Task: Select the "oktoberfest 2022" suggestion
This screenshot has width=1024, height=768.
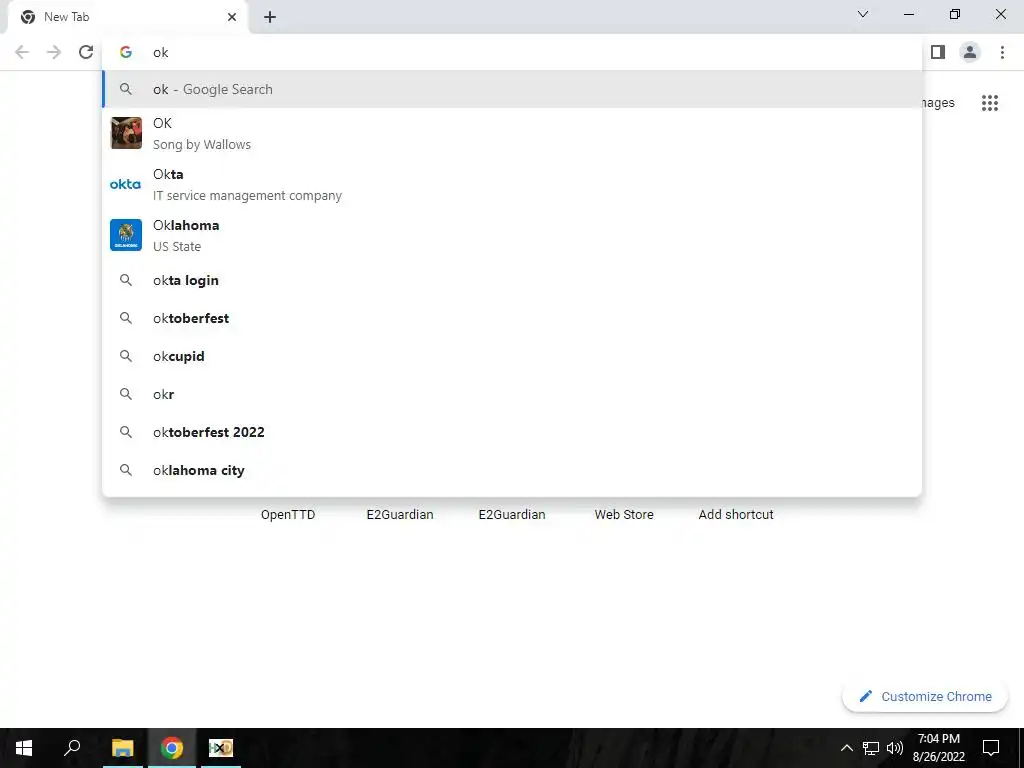Action: (513, 432)
